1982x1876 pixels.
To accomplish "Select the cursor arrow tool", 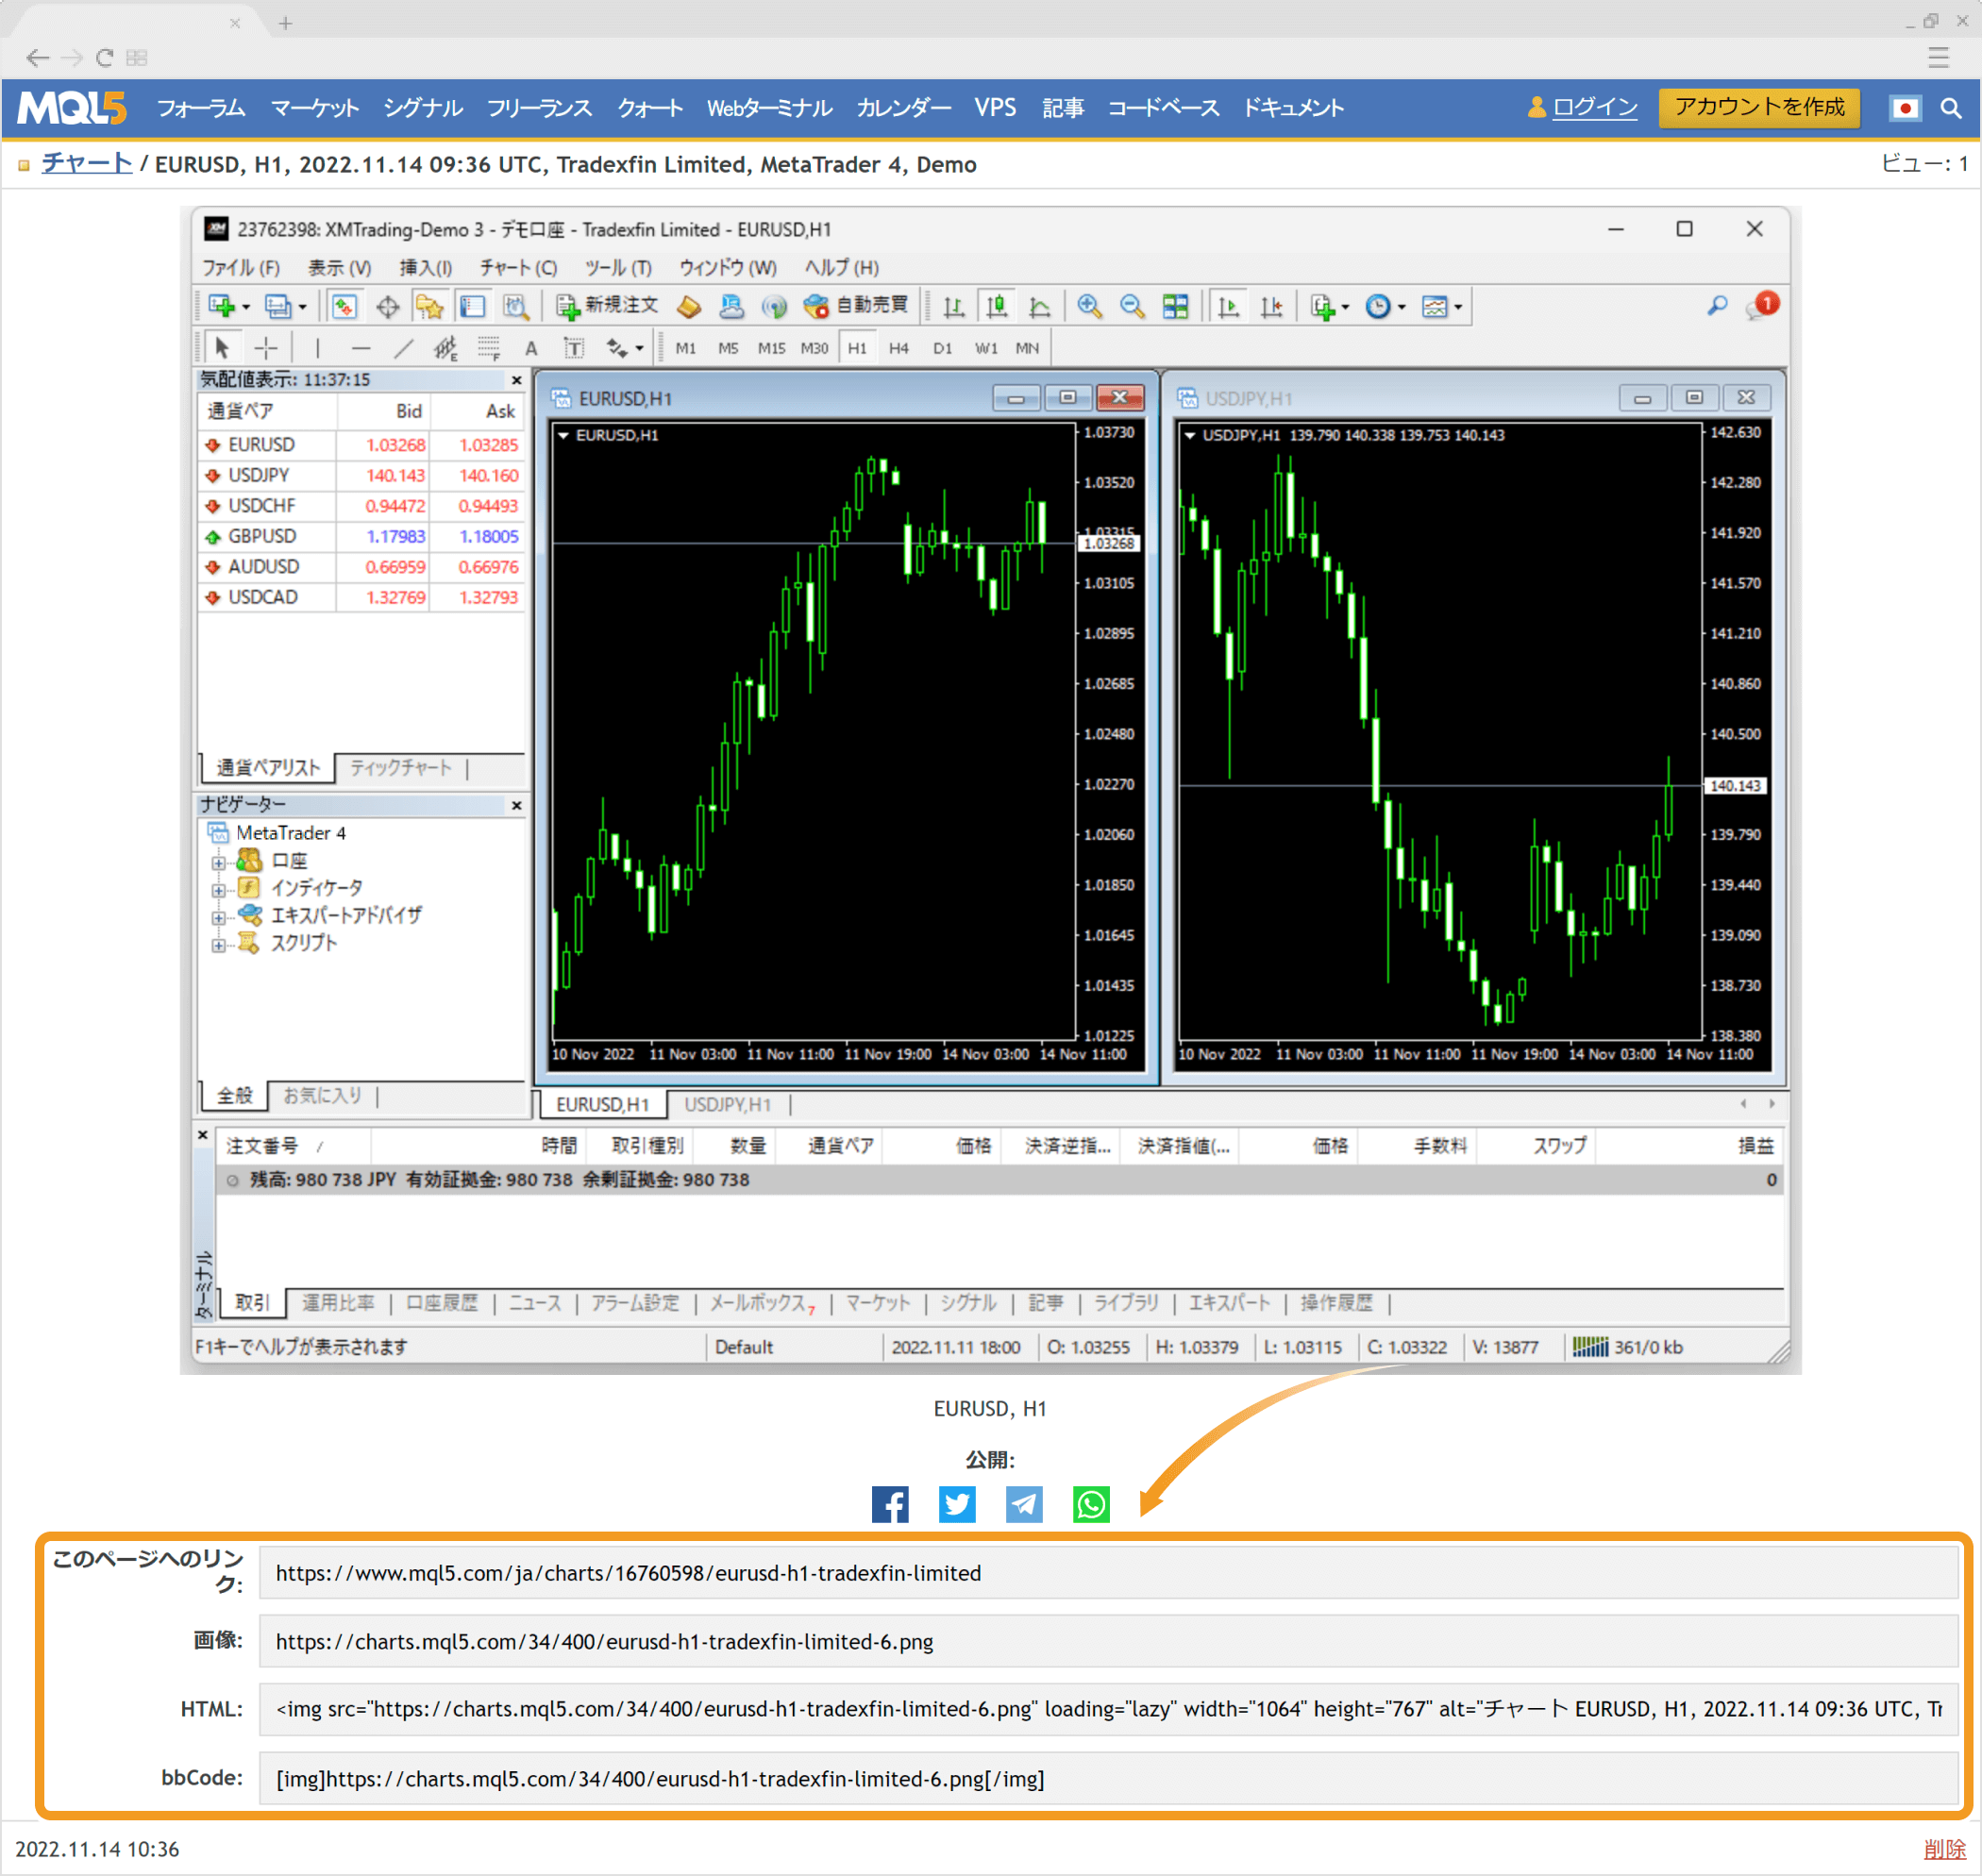I will [222, 348].
